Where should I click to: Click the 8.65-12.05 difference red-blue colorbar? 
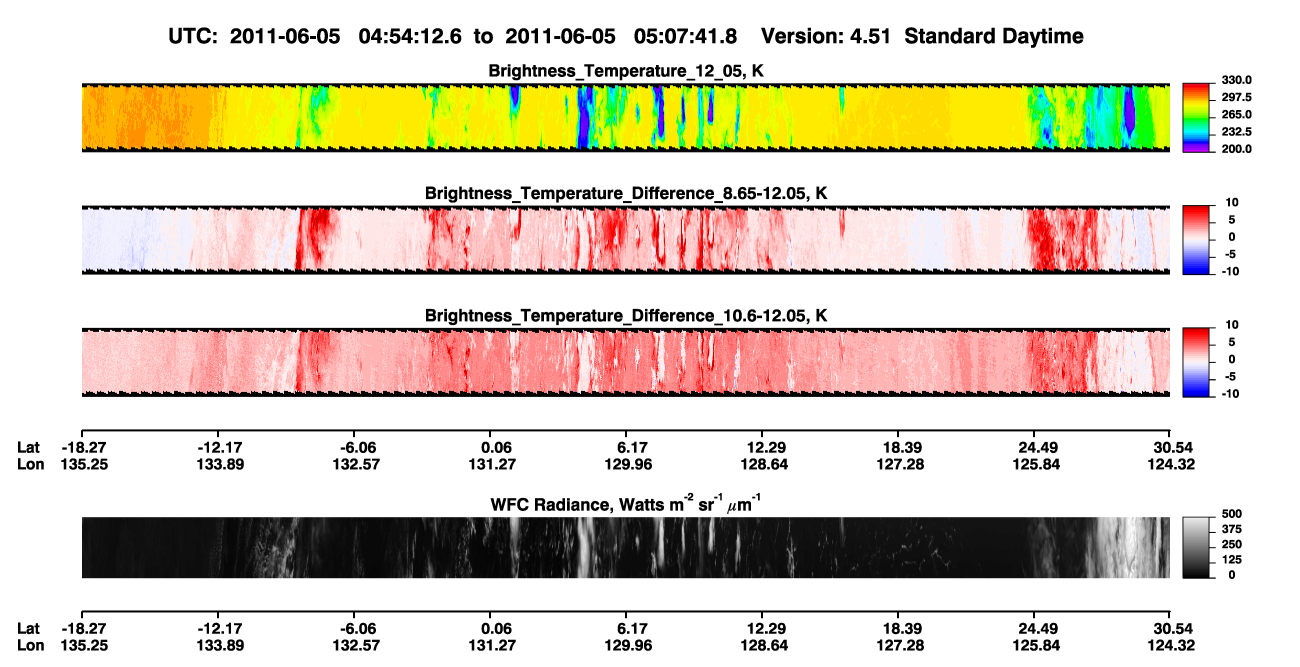1196,240
